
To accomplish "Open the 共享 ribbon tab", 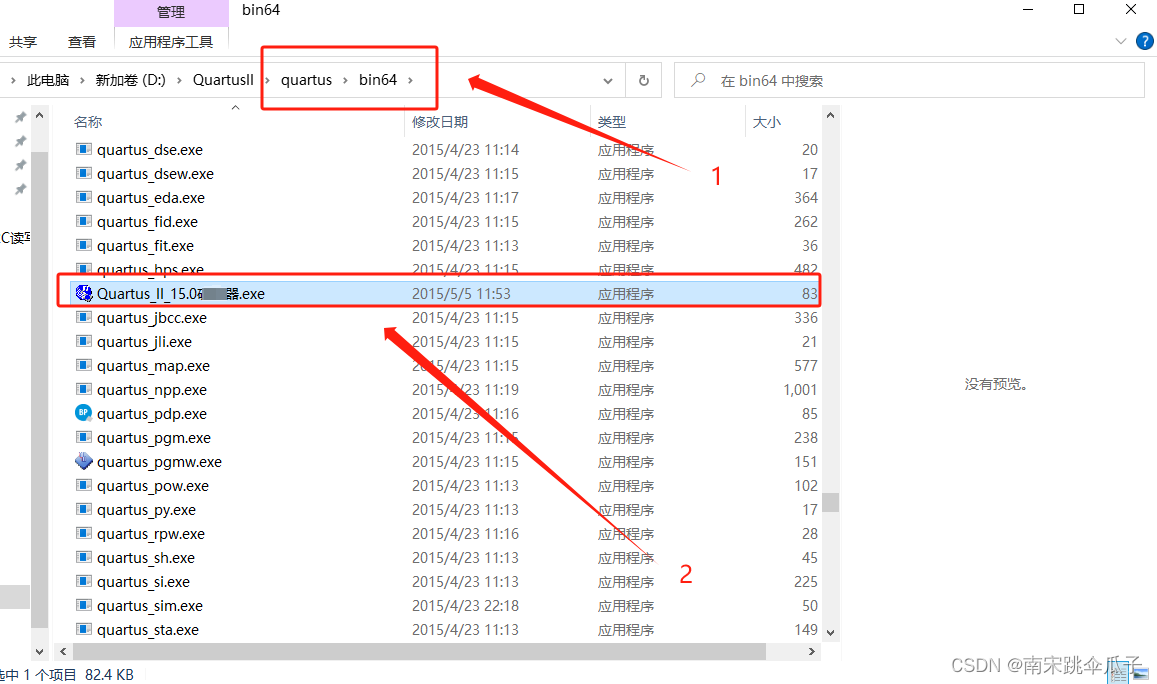I will pyautogui.click(x=23, y=42).
